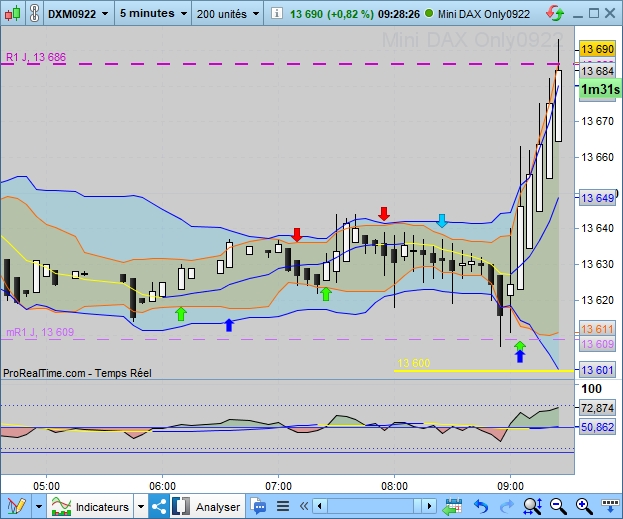Screen dimensions: 623x519
Task: Click the 13 684 gray axis label
Action: tap(597, 71)
